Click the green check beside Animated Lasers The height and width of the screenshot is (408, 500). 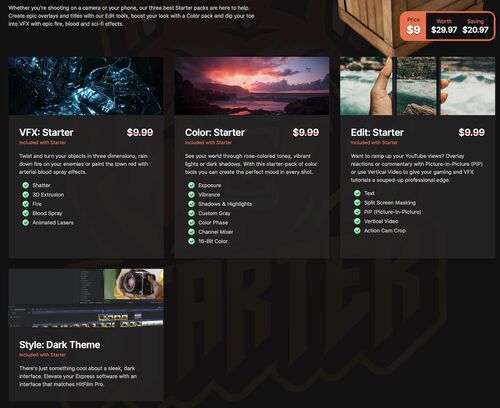26,222
